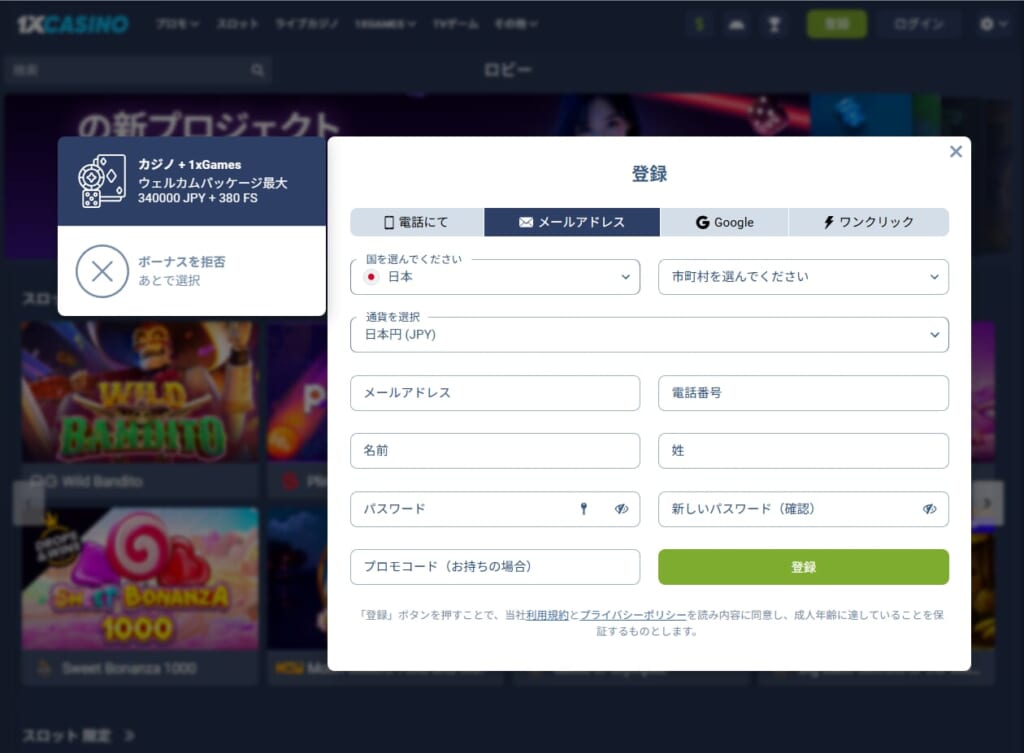The width and height of the screenshot is (1024, 753).
Task: Switch to the ワンクリック tab
Action: click(869, 222)
